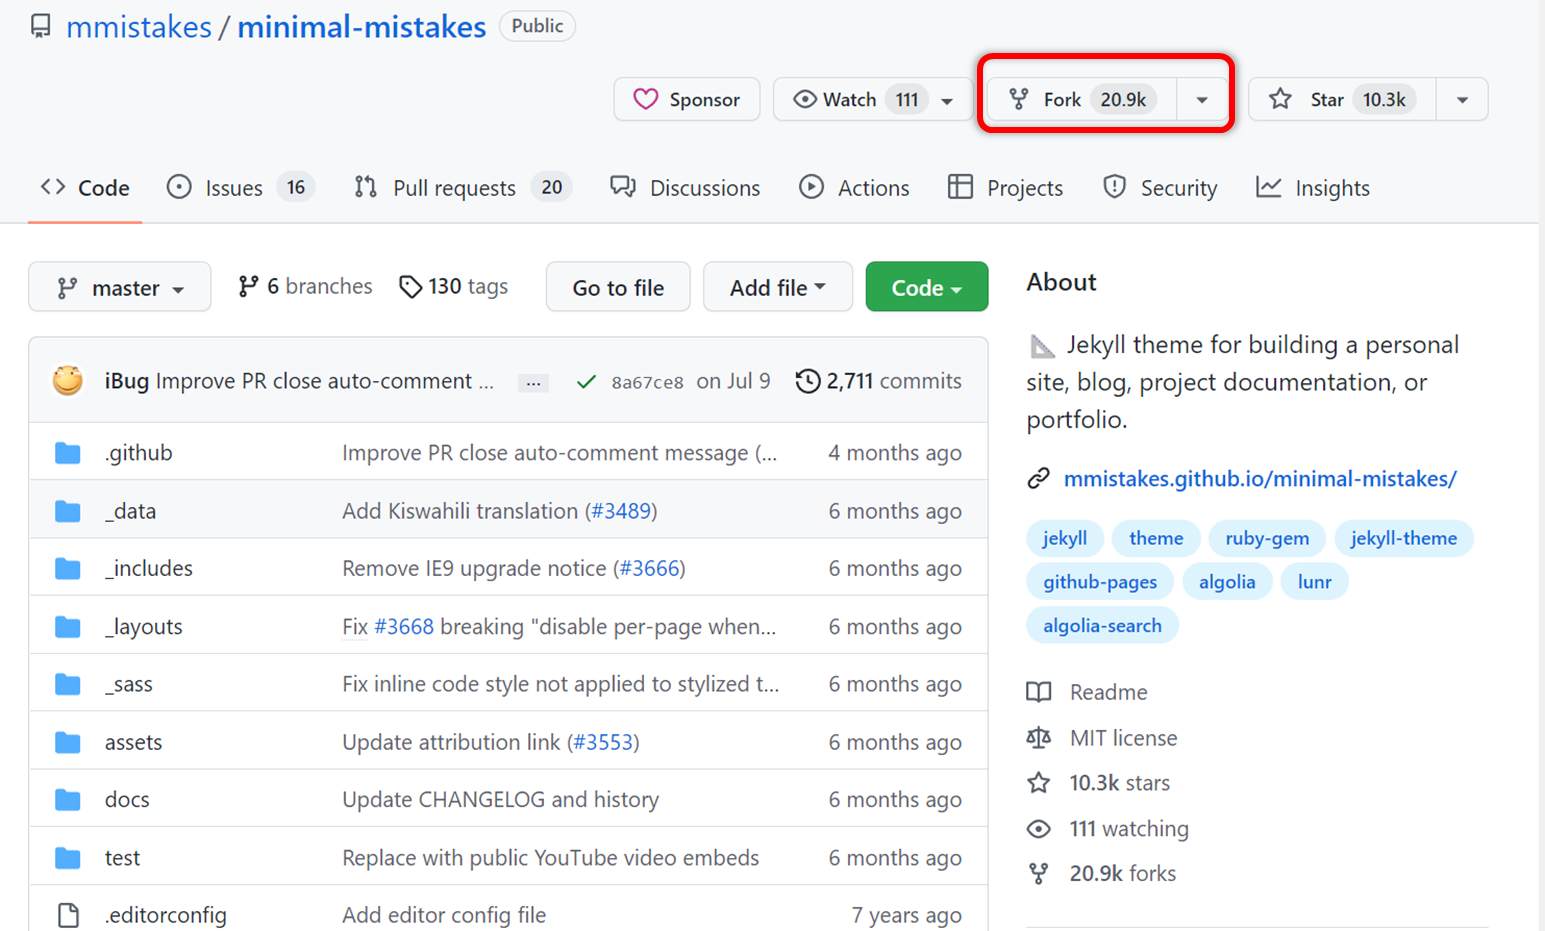
Task: Open the mmistakes owner profile link
Action: [x=139, y=27]
